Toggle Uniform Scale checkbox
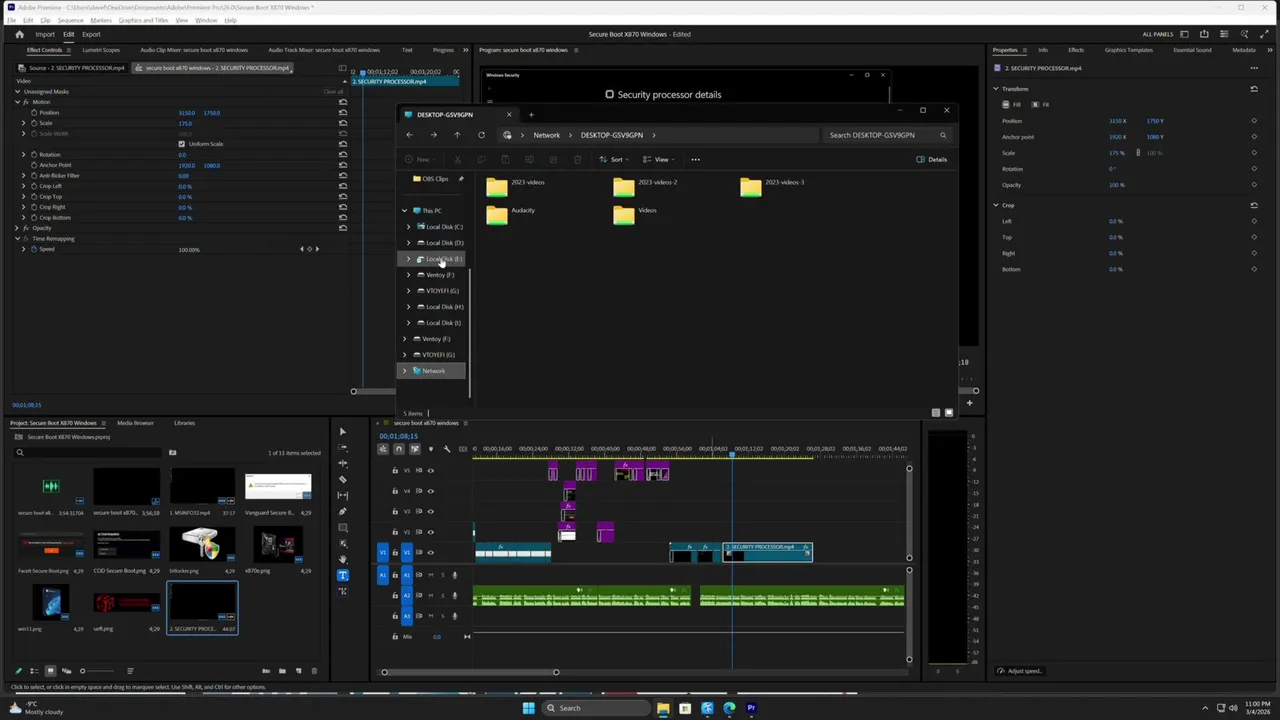The image size is (1280, 720). coord(182,144)
